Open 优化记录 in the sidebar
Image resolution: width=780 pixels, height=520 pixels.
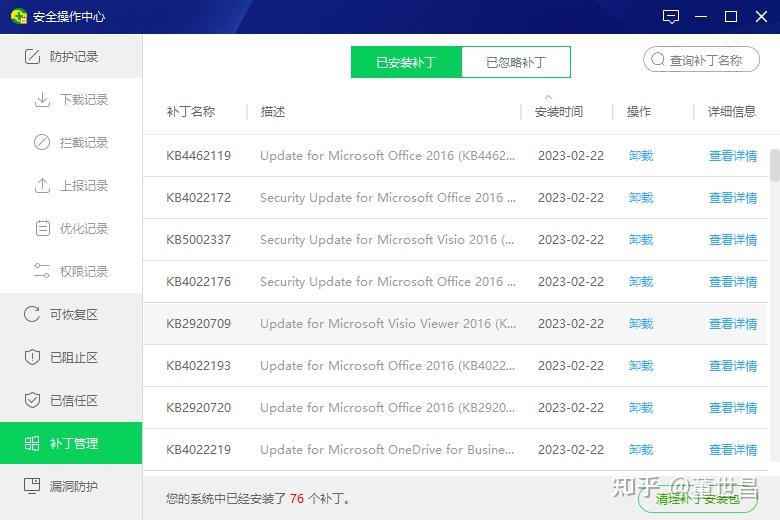[71, 228]
